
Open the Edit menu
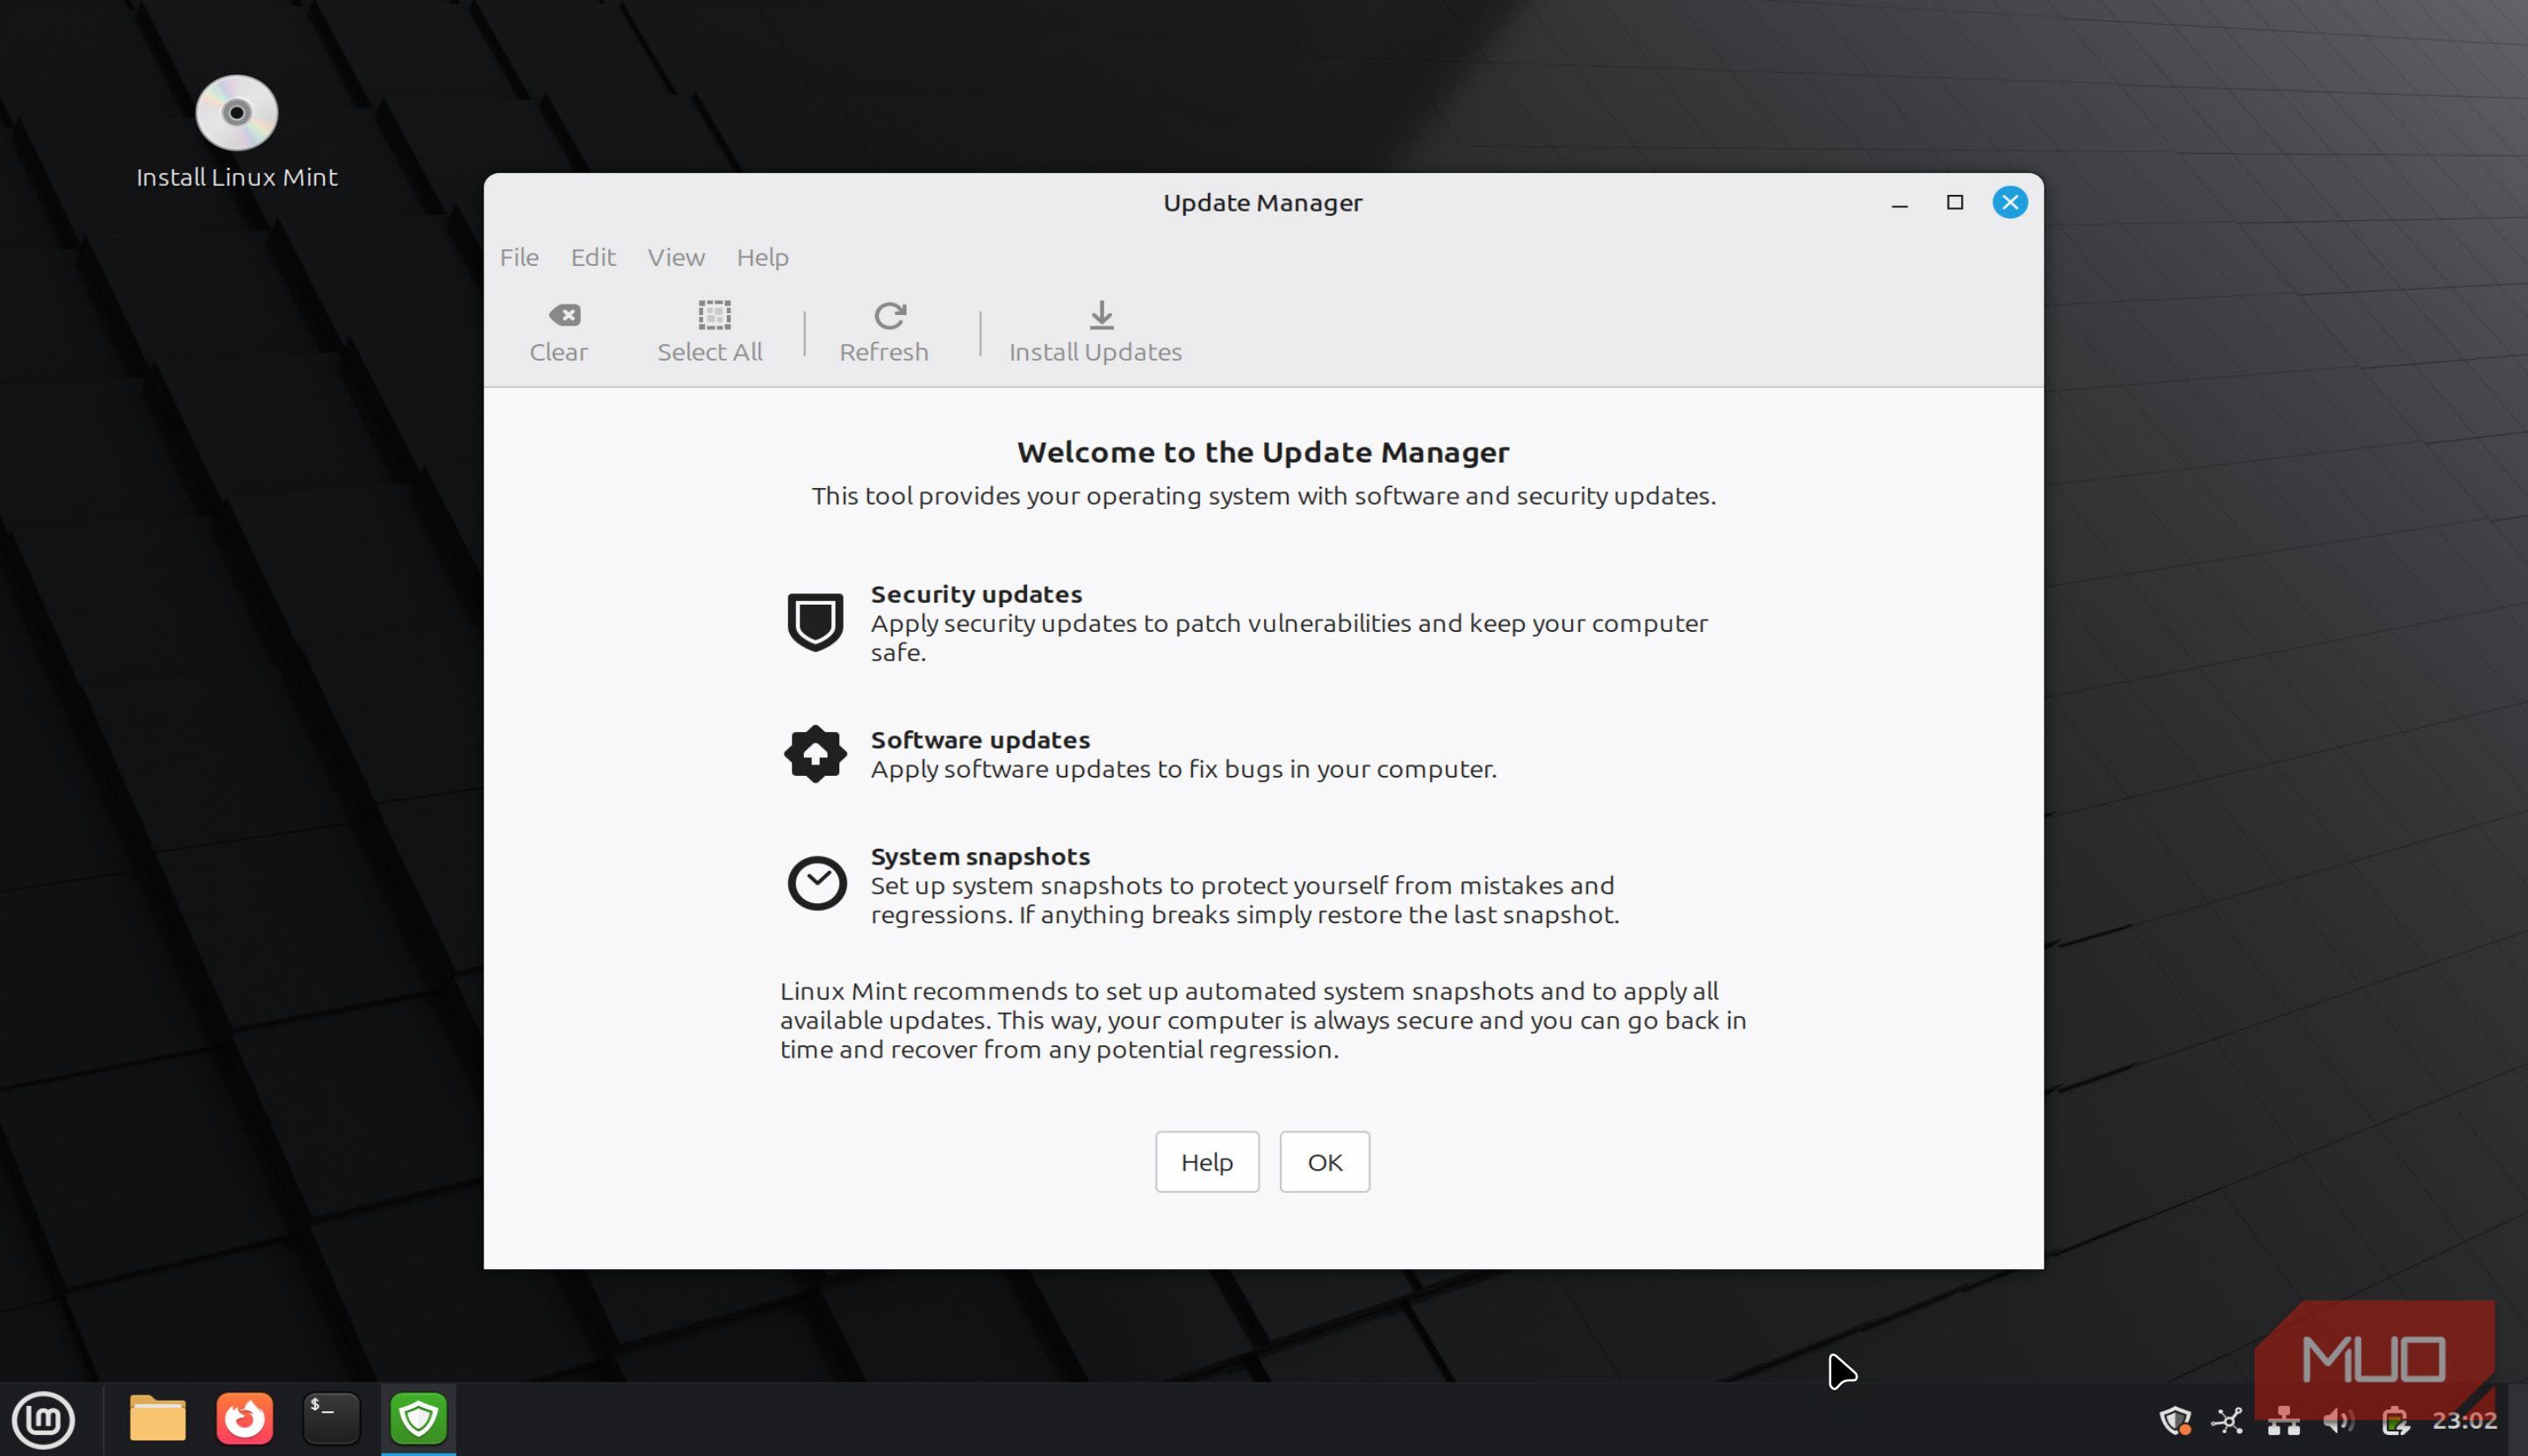coord(593,257)
